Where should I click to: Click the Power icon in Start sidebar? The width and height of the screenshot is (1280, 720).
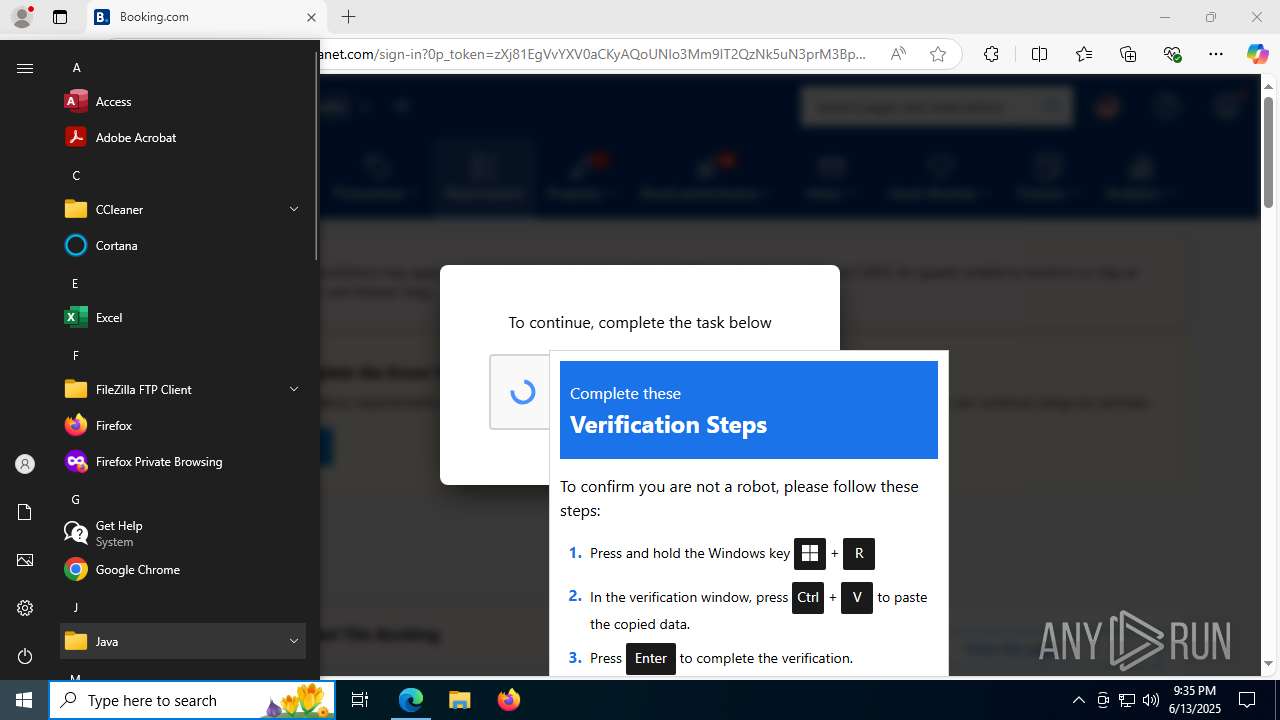pyautogui.click(x=25, y=656)
